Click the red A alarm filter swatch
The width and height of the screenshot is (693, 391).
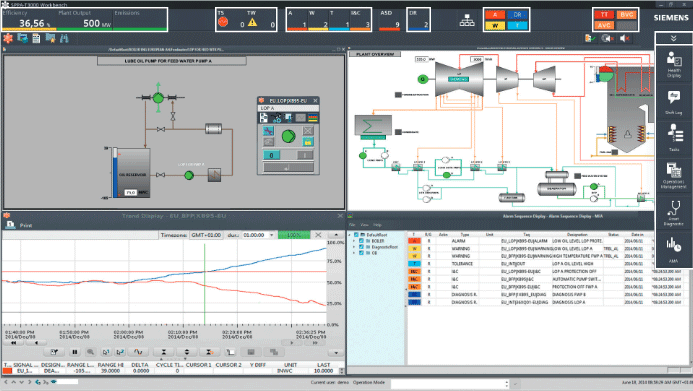(x=495, y=15)
